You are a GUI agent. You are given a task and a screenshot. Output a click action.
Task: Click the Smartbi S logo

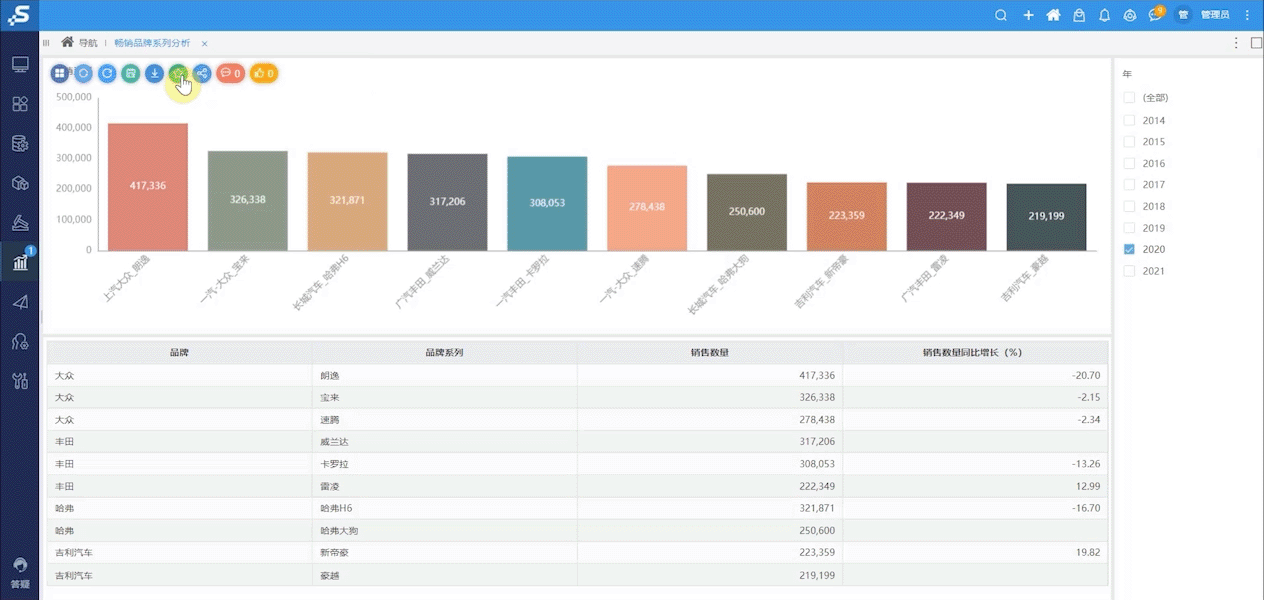tap(19, 15)
